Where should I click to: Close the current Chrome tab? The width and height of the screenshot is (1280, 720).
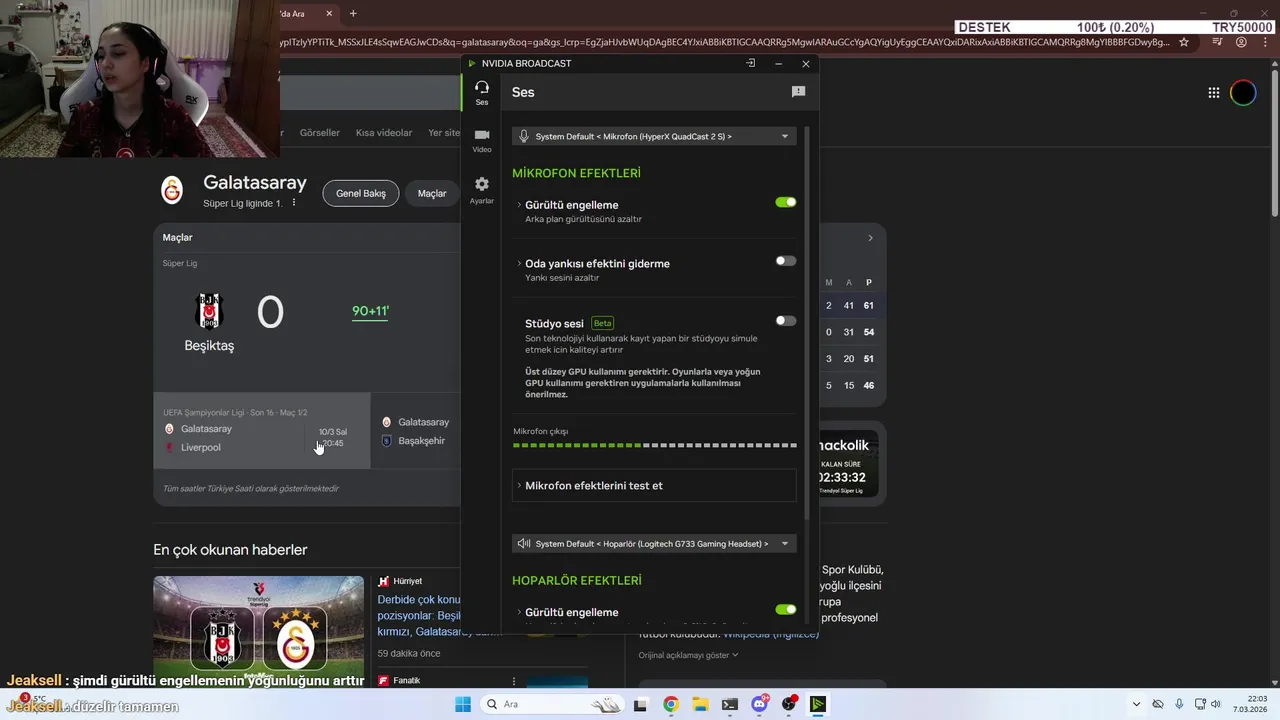click(329, 13)
